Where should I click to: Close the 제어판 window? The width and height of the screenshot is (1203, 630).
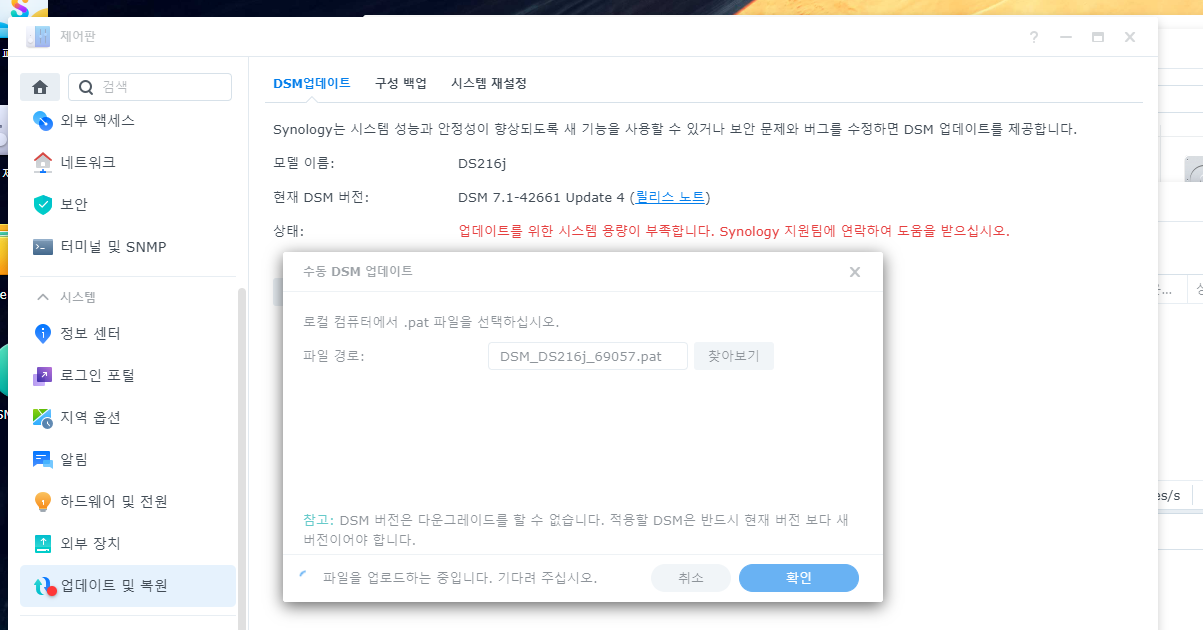click(x=1130, y=37)
